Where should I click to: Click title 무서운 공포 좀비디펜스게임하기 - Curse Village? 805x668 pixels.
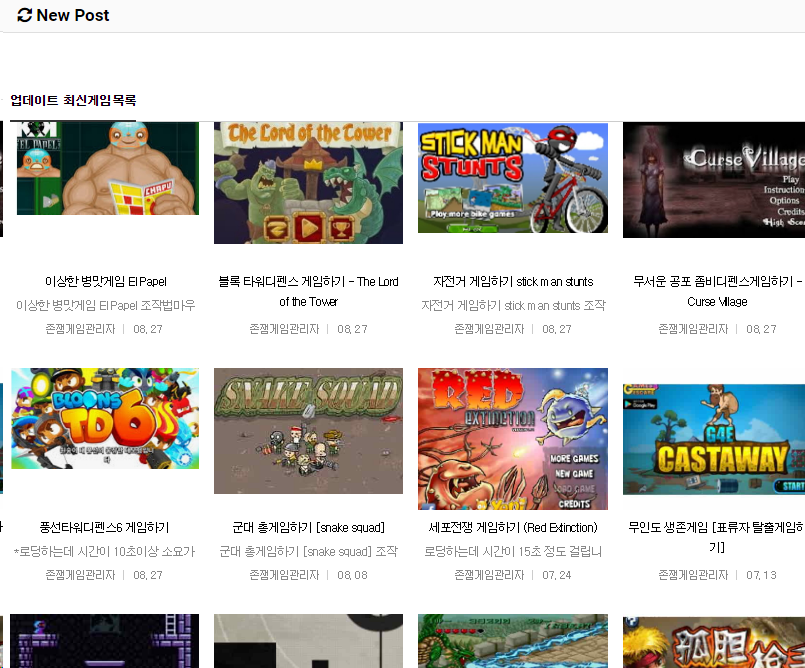click(717, 291)
